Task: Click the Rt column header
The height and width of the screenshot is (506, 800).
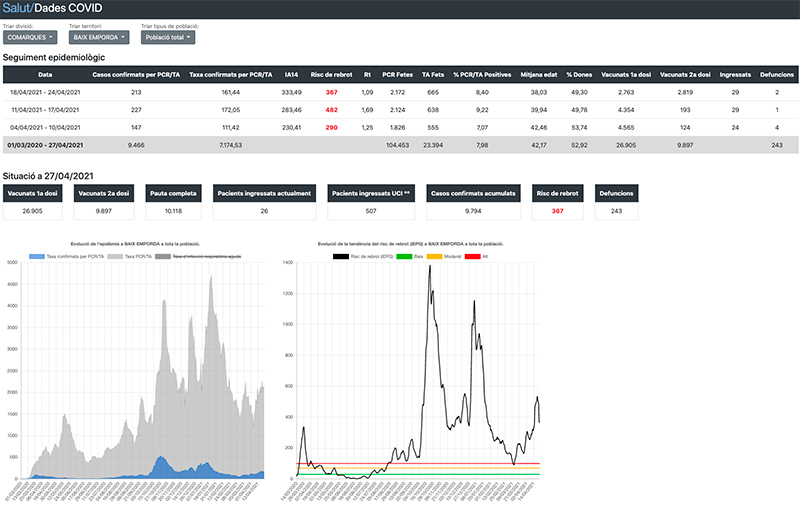Action: pos(367,74)
